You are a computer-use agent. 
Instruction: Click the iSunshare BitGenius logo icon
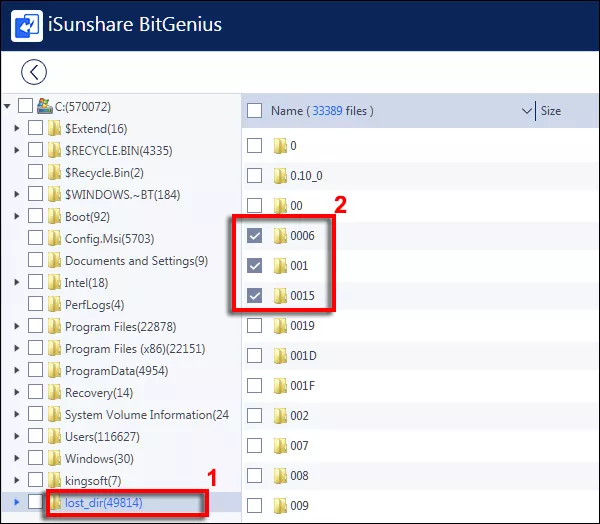tap(27, 26)
